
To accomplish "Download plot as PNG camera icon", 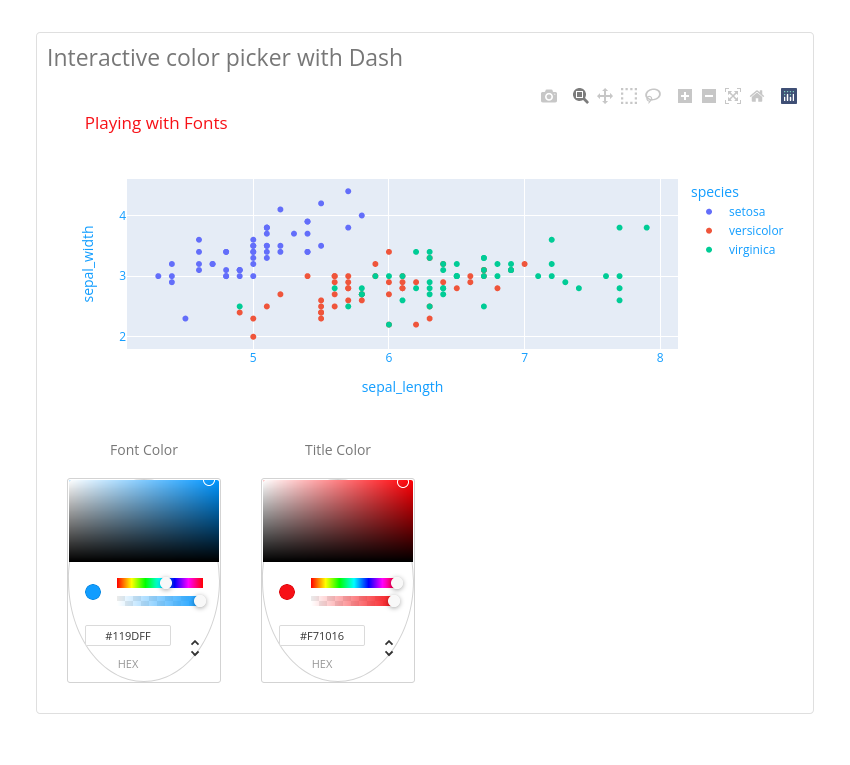I will pyautogui.click(x=549, y=96).
